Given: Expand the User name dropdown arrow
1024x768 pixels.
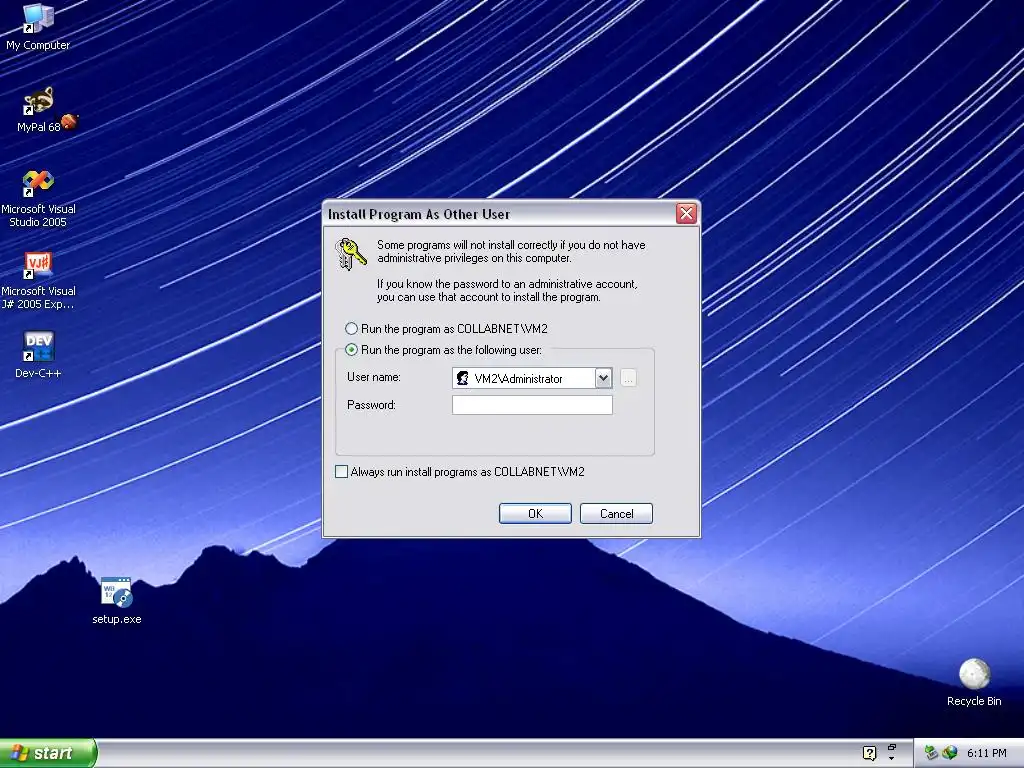Looking at the screenshot, I should pyautogui.click(x=603, y=378).
